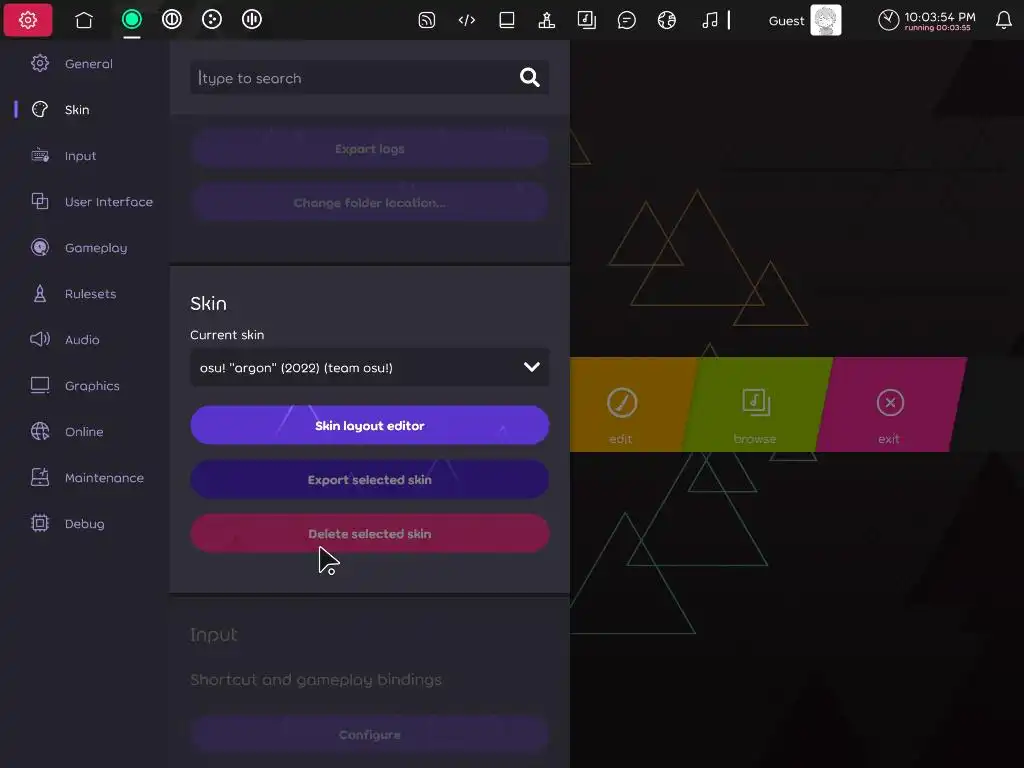Click the running time text
The image size is (1024, 768).
[x=937, y=28]
